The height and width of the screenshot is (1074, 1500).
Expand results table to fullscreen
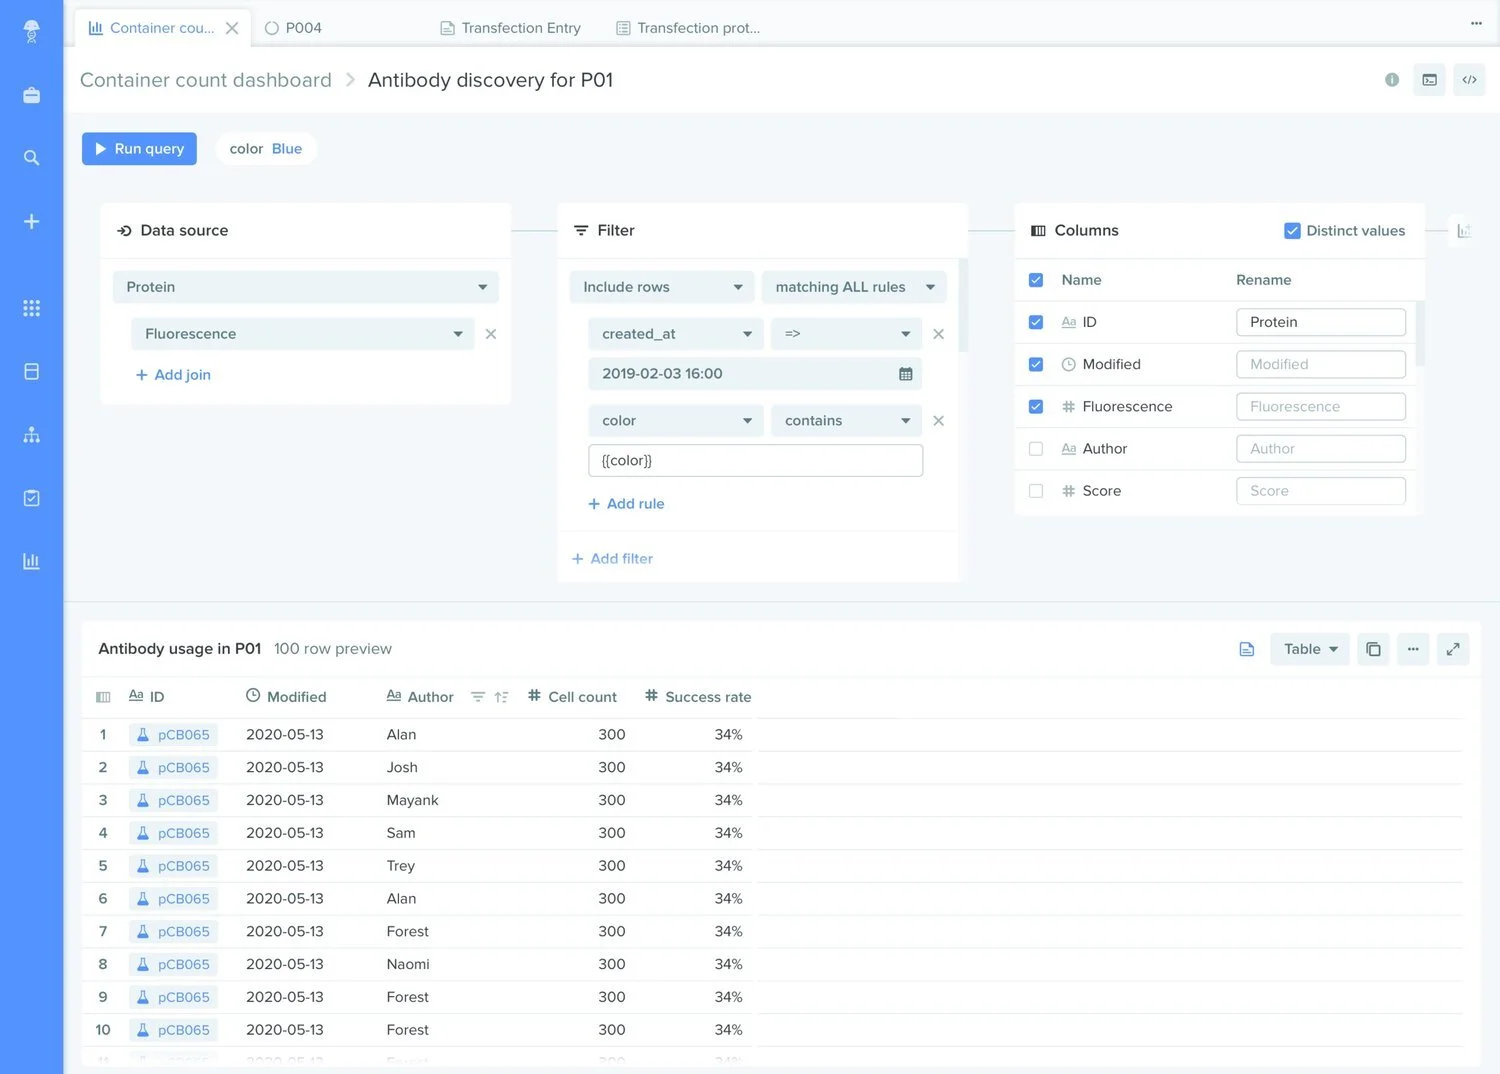coord(1453,649)
